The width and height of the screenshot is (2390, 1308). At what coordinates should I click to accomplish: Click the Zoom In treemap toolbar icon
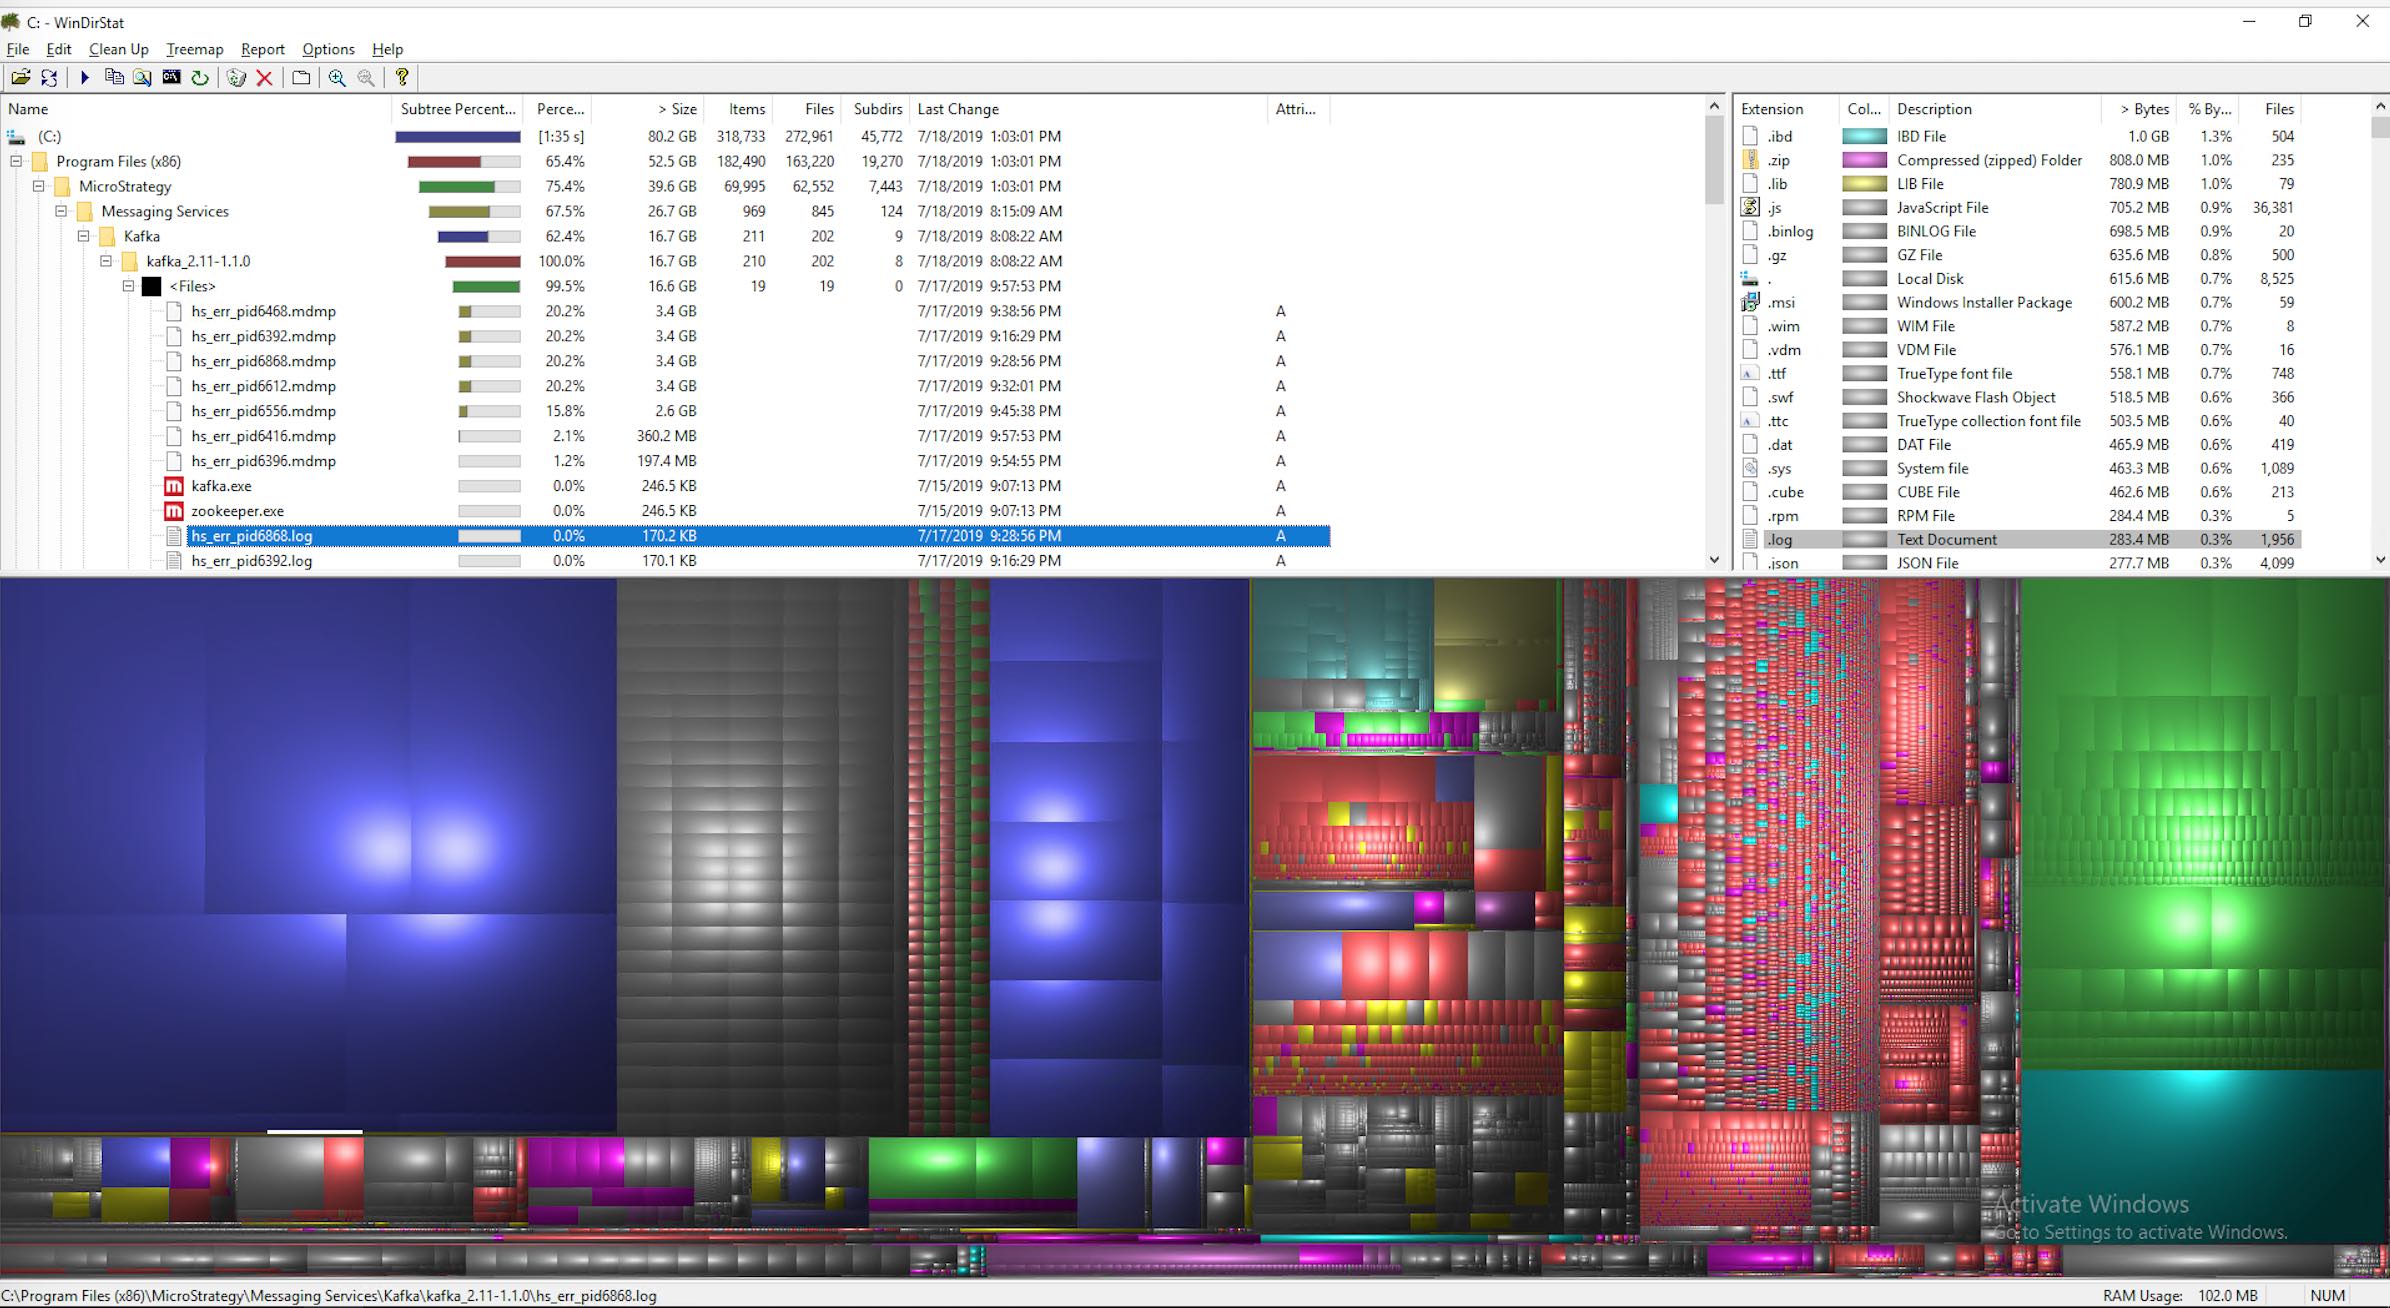coord(337,77)
